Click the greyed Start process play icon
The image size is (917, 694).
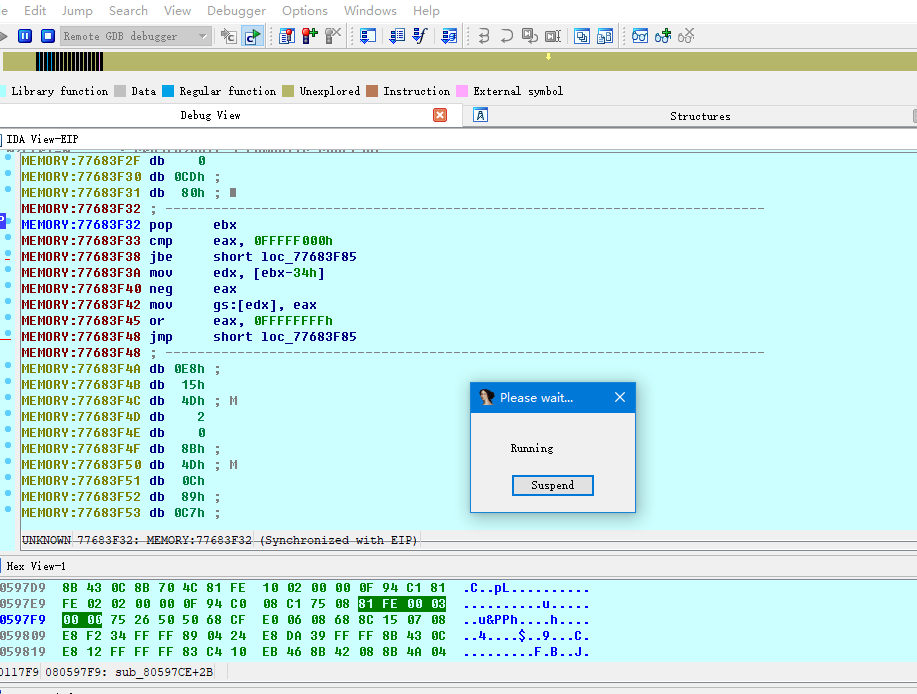pos(4,36)
